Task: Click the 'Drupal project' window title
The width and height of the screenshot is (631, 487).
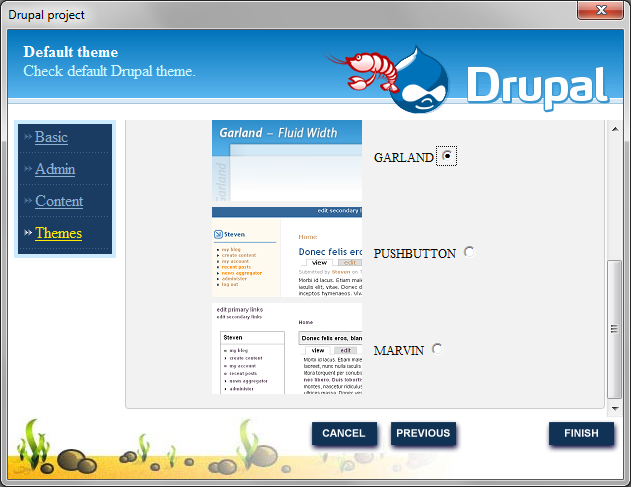Action: point(46,15)
